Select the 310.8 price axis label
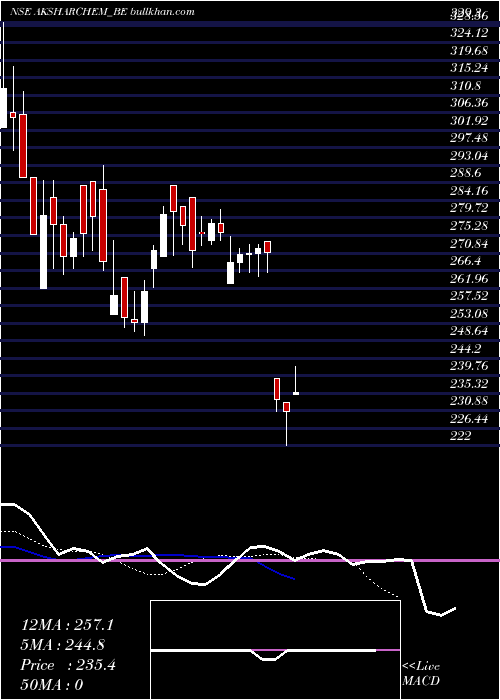 pos(466,85)
